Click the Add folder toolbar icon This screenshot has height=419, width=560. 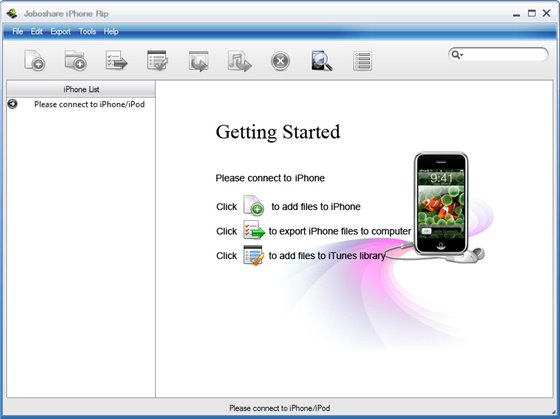76,60
